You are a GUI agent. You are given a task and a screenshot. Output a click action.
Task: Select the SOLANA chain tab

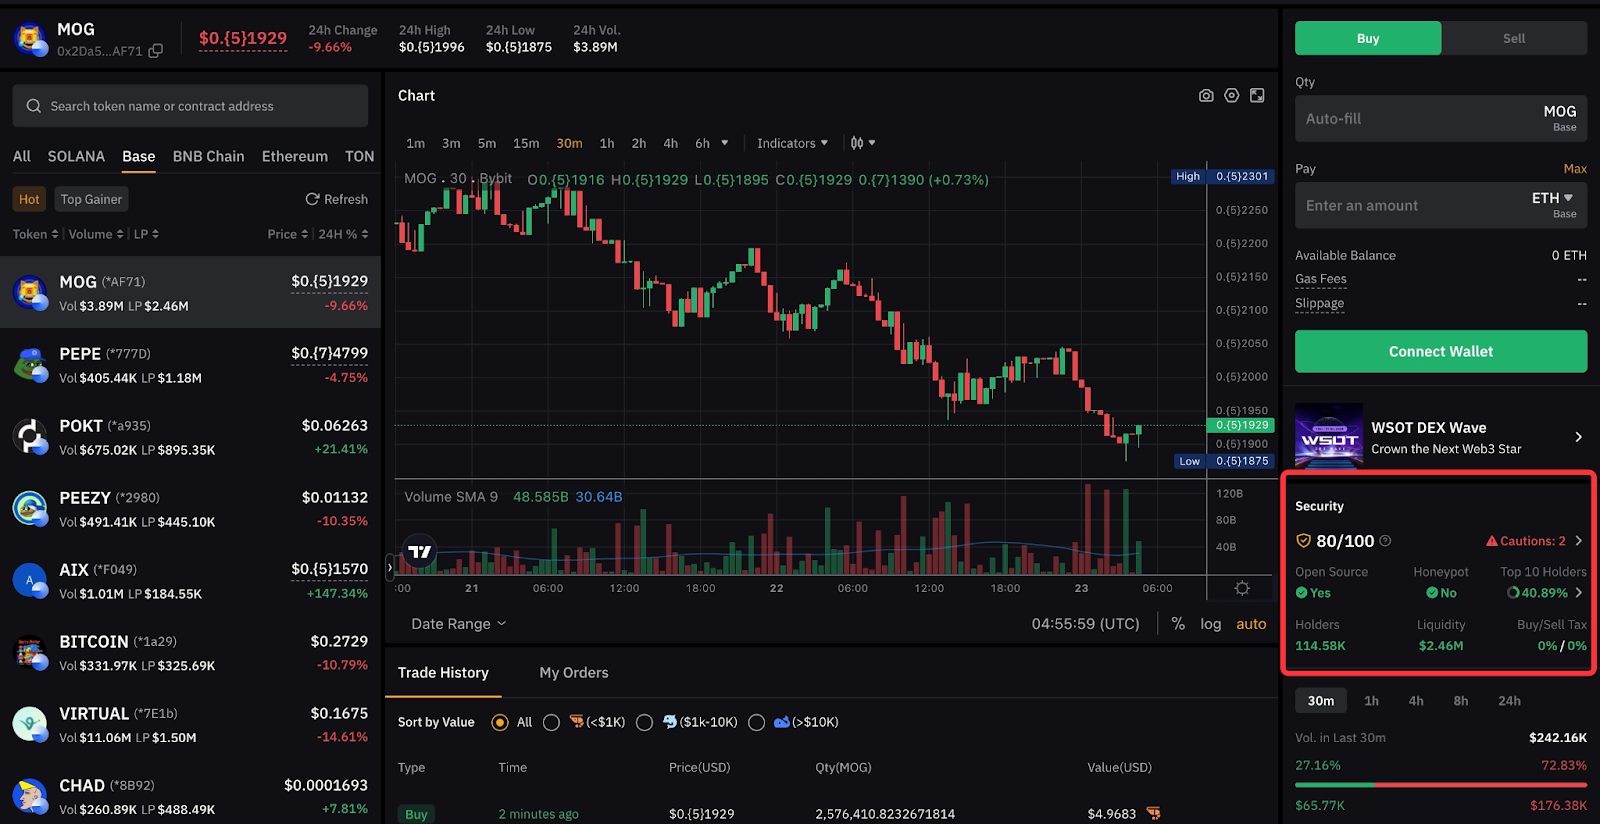(x=76, y=157)
